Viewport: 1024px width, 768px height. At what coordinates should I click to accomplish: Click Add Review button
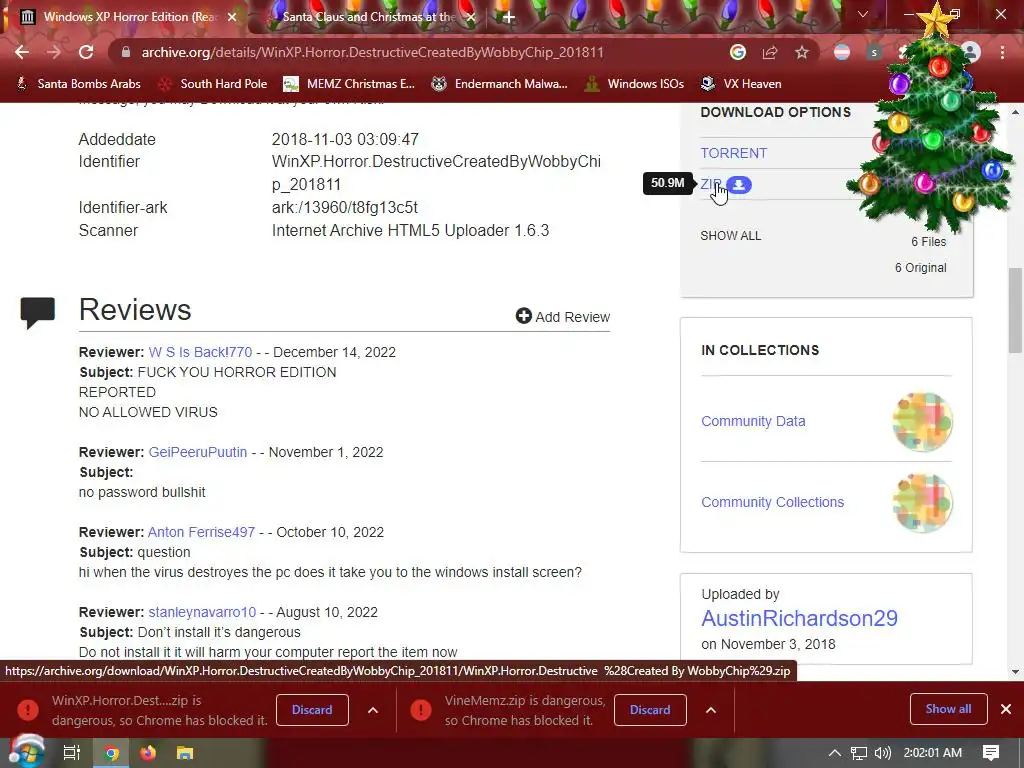tap(563, 317)
